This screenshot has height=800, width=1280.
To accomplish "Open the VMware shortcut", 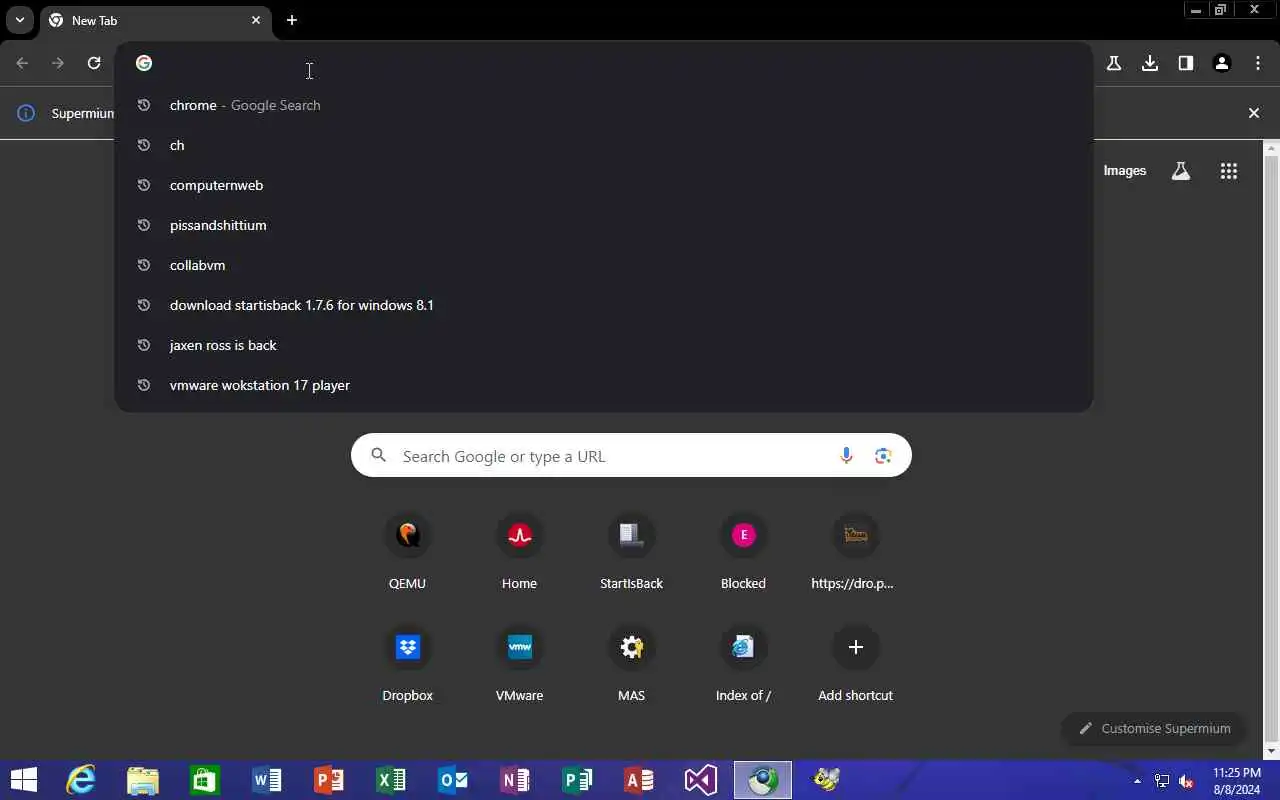I will 519,664.
